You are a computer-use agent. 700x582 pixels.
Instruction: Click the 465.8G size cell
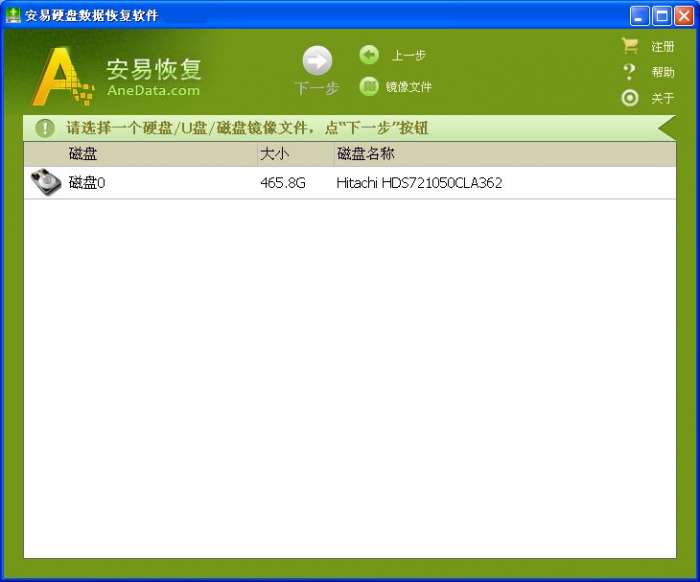point(283,183)
